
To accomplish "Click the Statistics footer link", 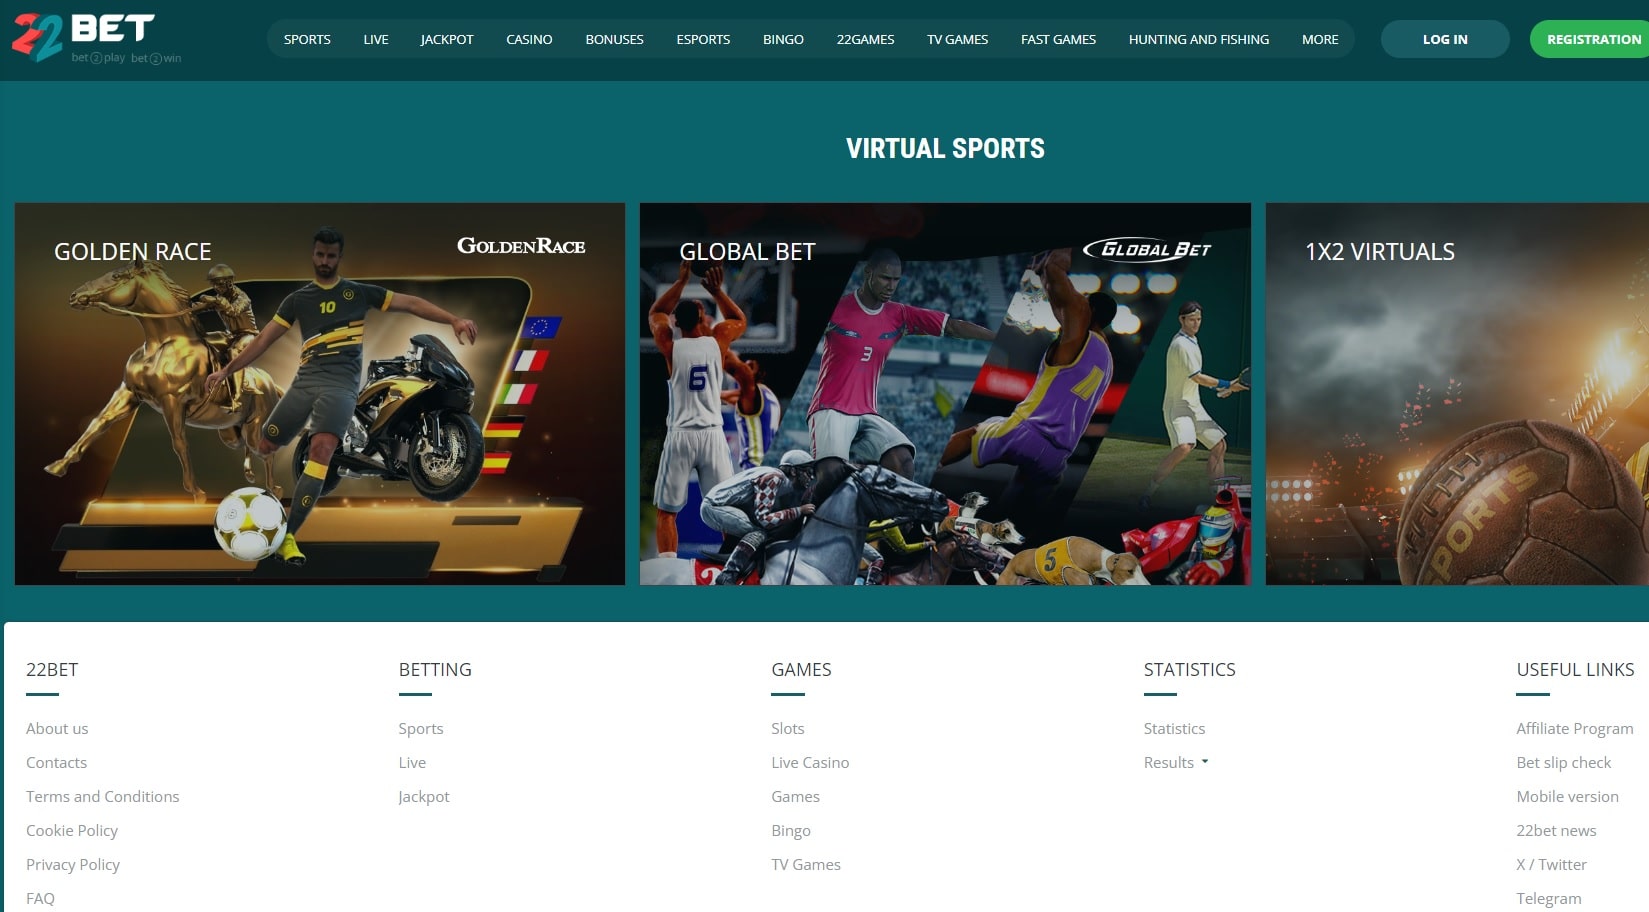I will pyautogui.click(x=1174, y=728).
